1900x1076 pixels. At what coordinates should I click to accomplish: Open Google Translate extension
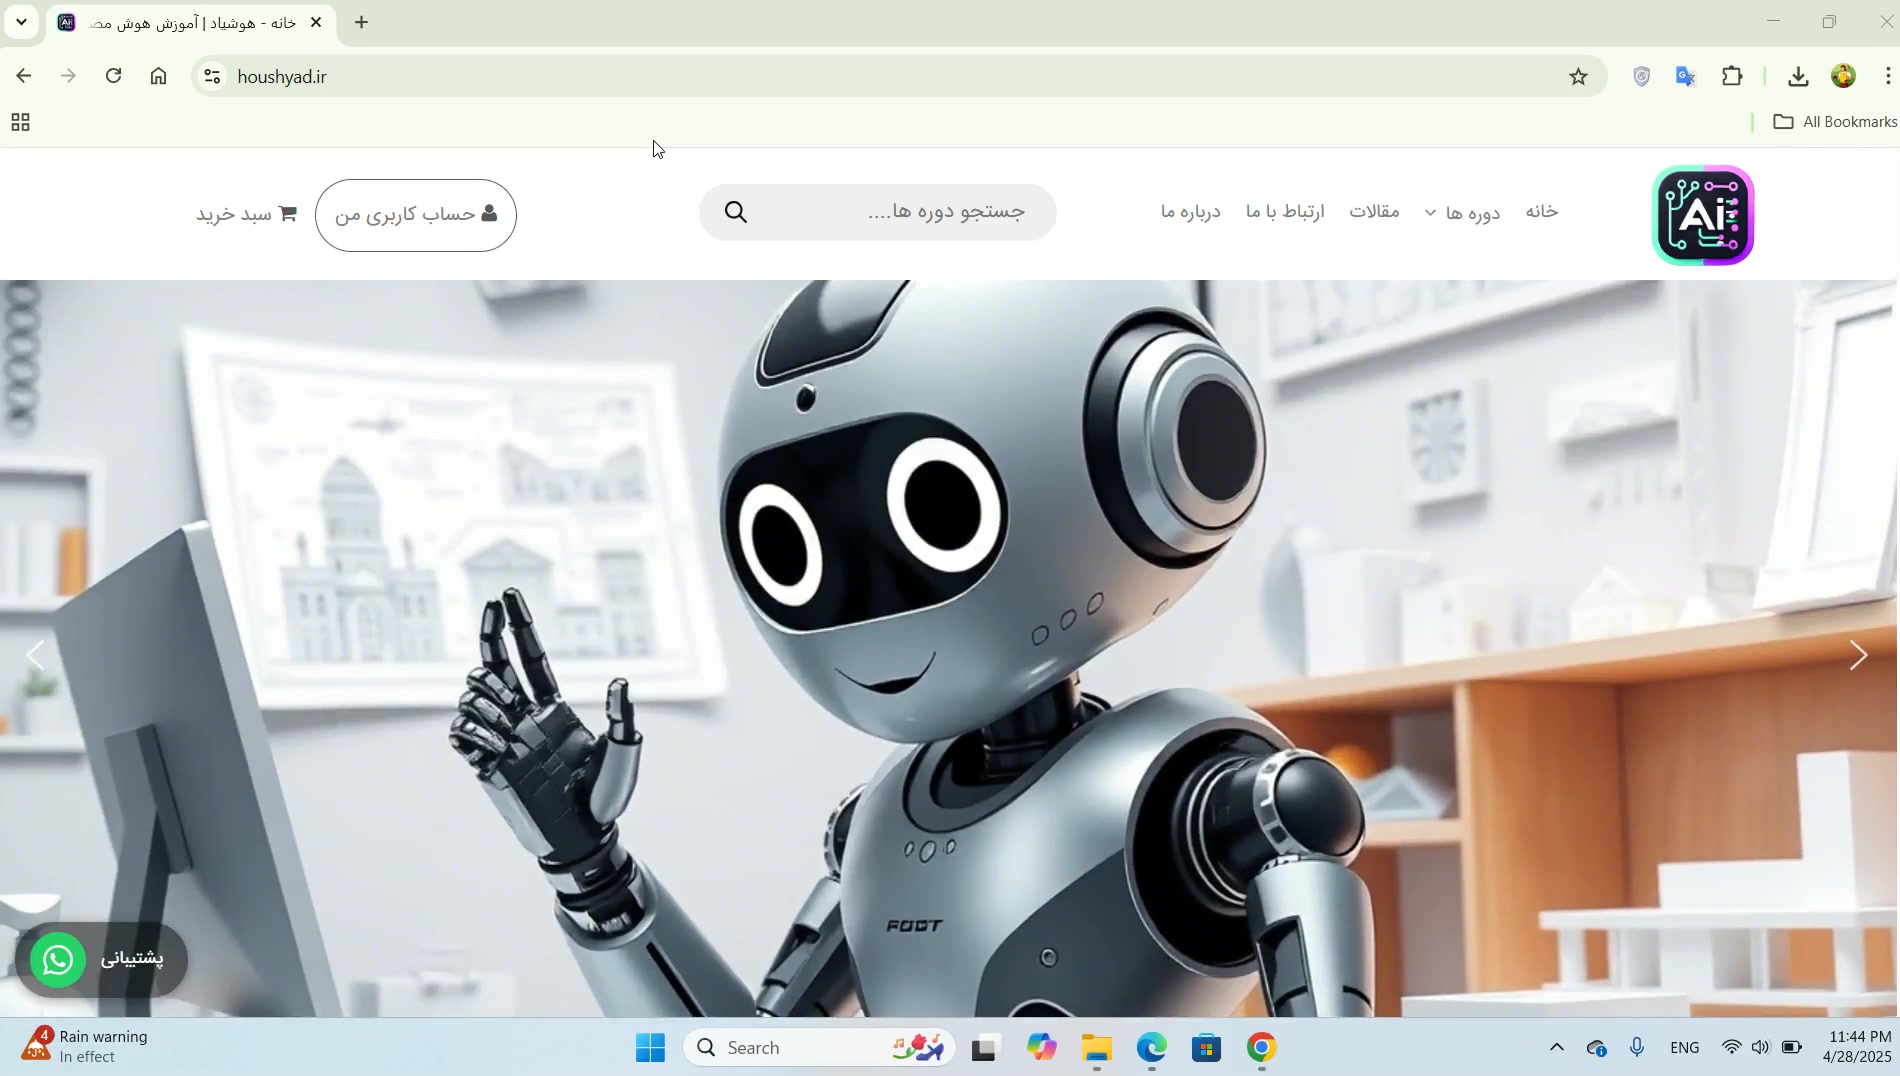[1686, 76]
